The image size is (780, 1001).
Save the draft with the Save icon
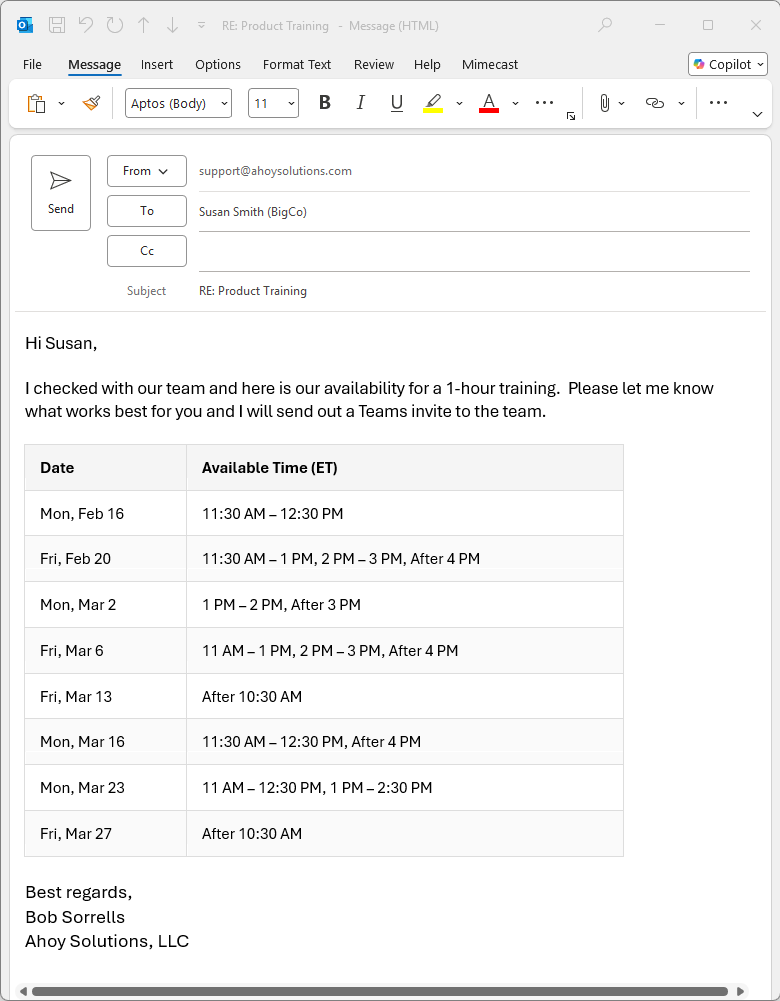tap(55, 25)
